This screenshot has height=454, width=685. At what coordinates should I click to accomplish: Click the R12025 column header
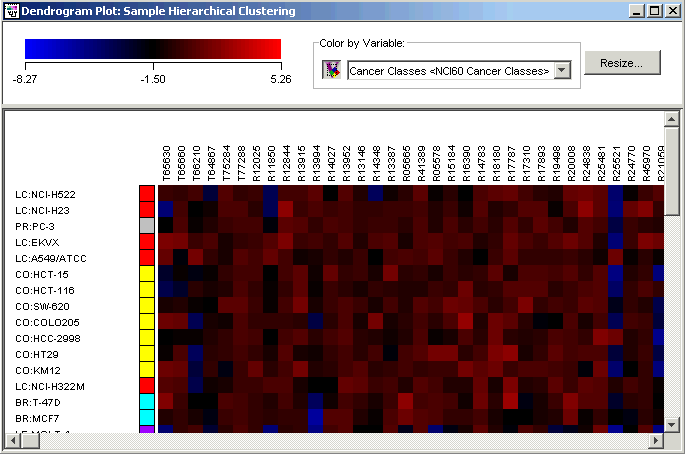point(256,163)
